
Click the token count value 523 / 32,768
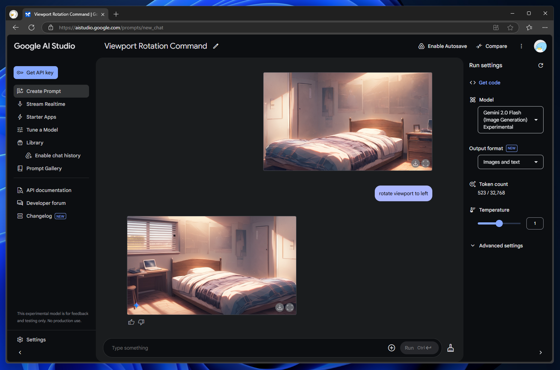coord(491,193)
